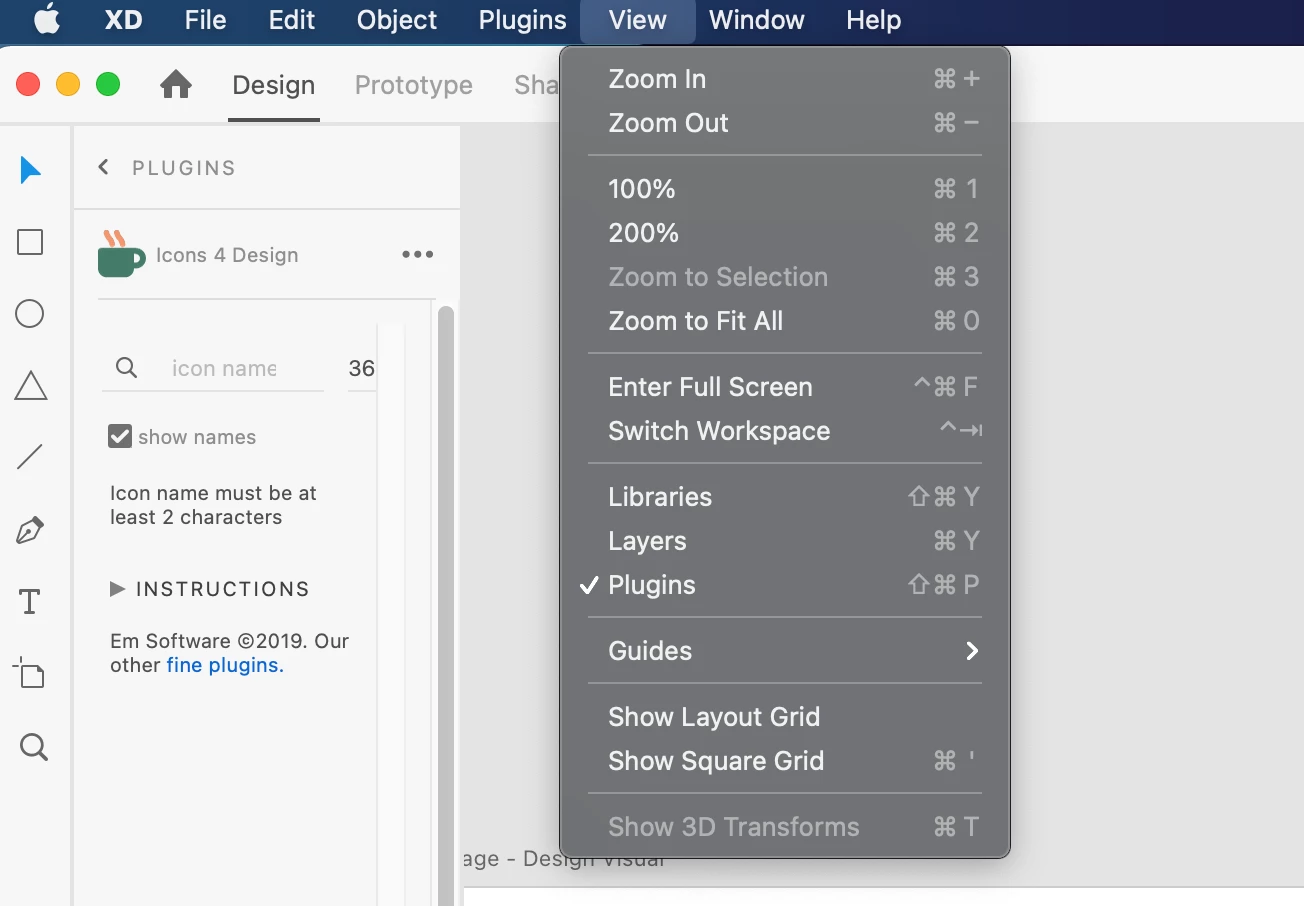
Task: Click the Icons 4 Design coffee cup icon
Action: click(120, 254)
